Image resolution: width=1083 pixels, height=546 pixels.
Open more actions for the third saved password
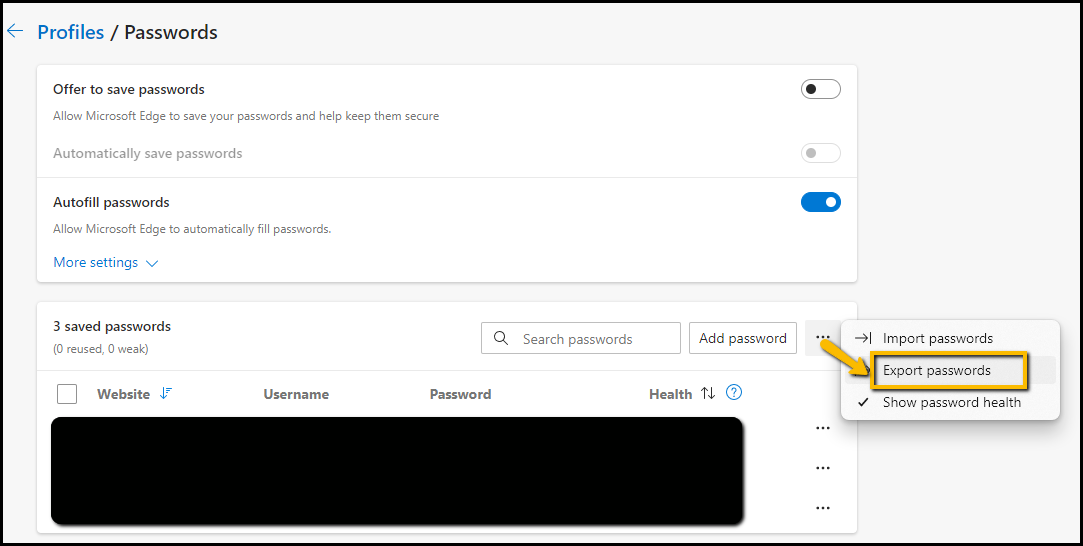pyautogui.click(x=822, y=508)
